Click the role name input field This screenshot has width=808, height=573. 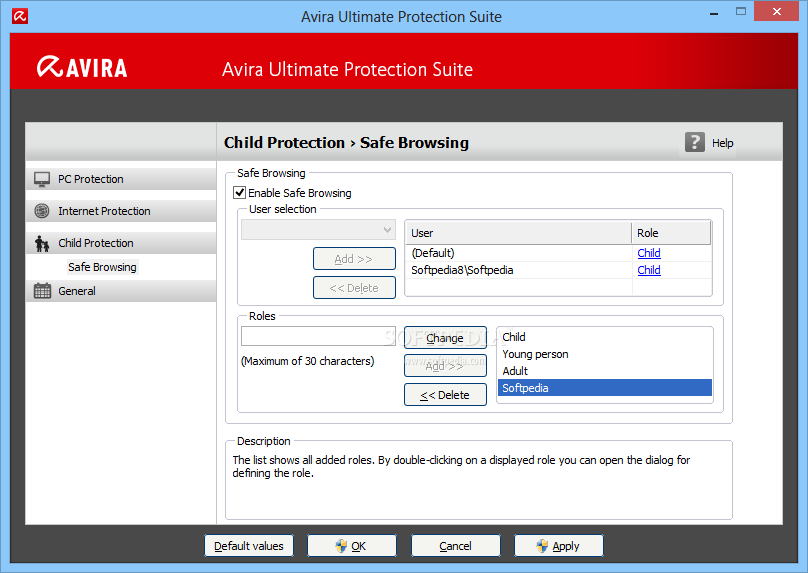point(318,336)
